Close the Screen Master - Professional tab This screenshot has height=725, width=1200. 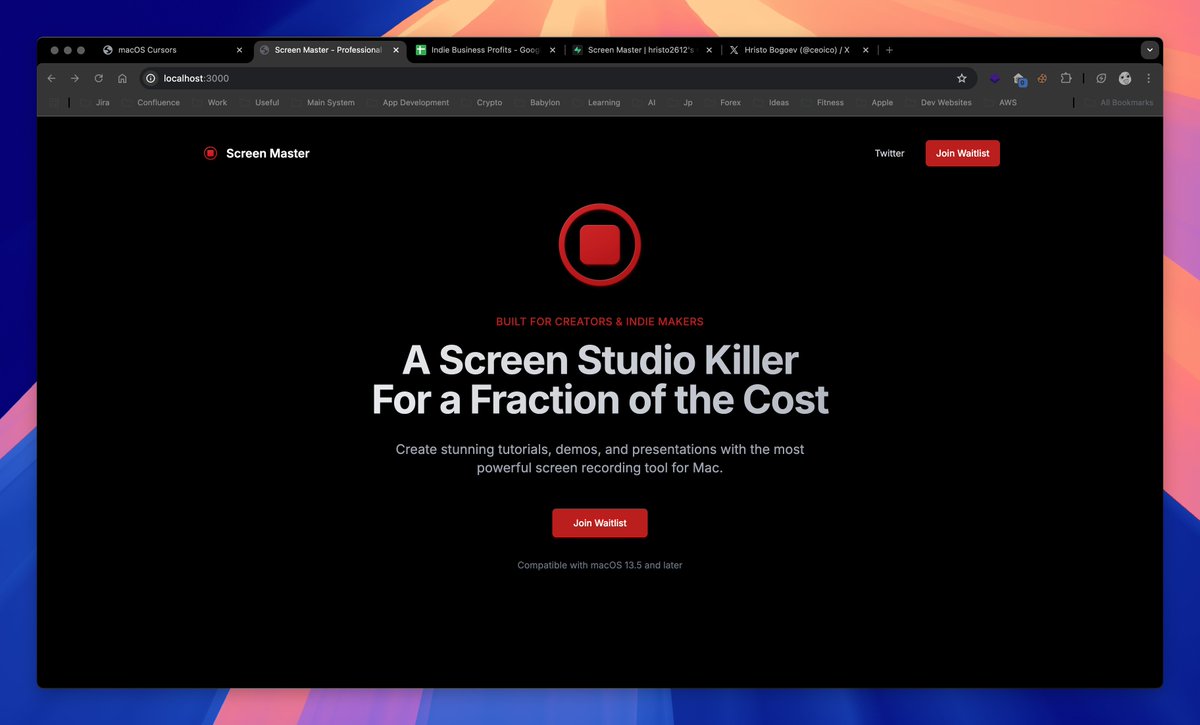396,50
